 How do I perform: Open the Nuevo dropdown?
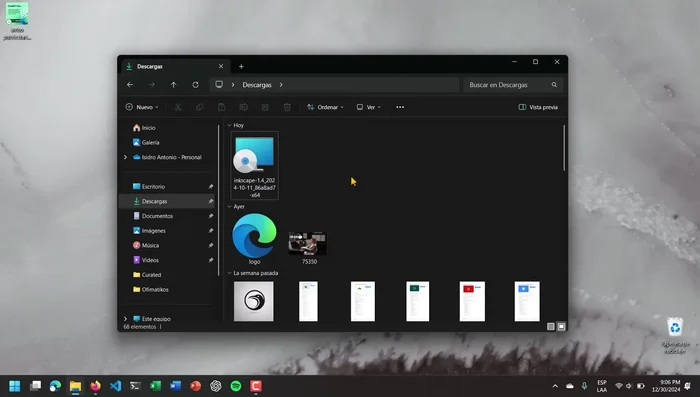coord(142,107)
